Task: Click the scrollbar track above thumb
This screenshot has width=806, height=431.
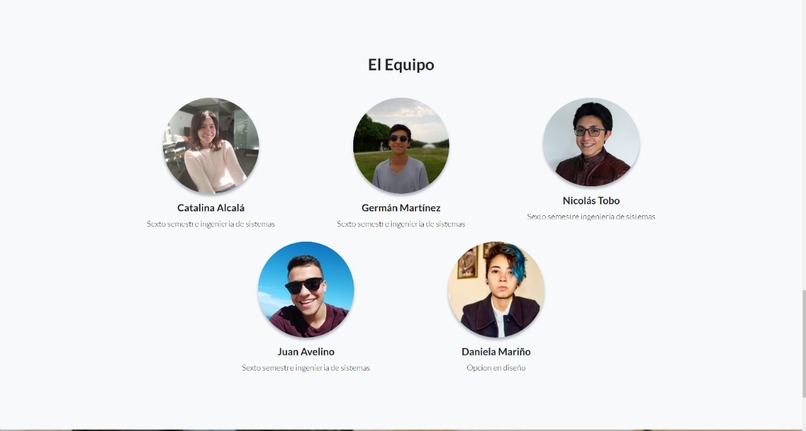Action: 803,145
